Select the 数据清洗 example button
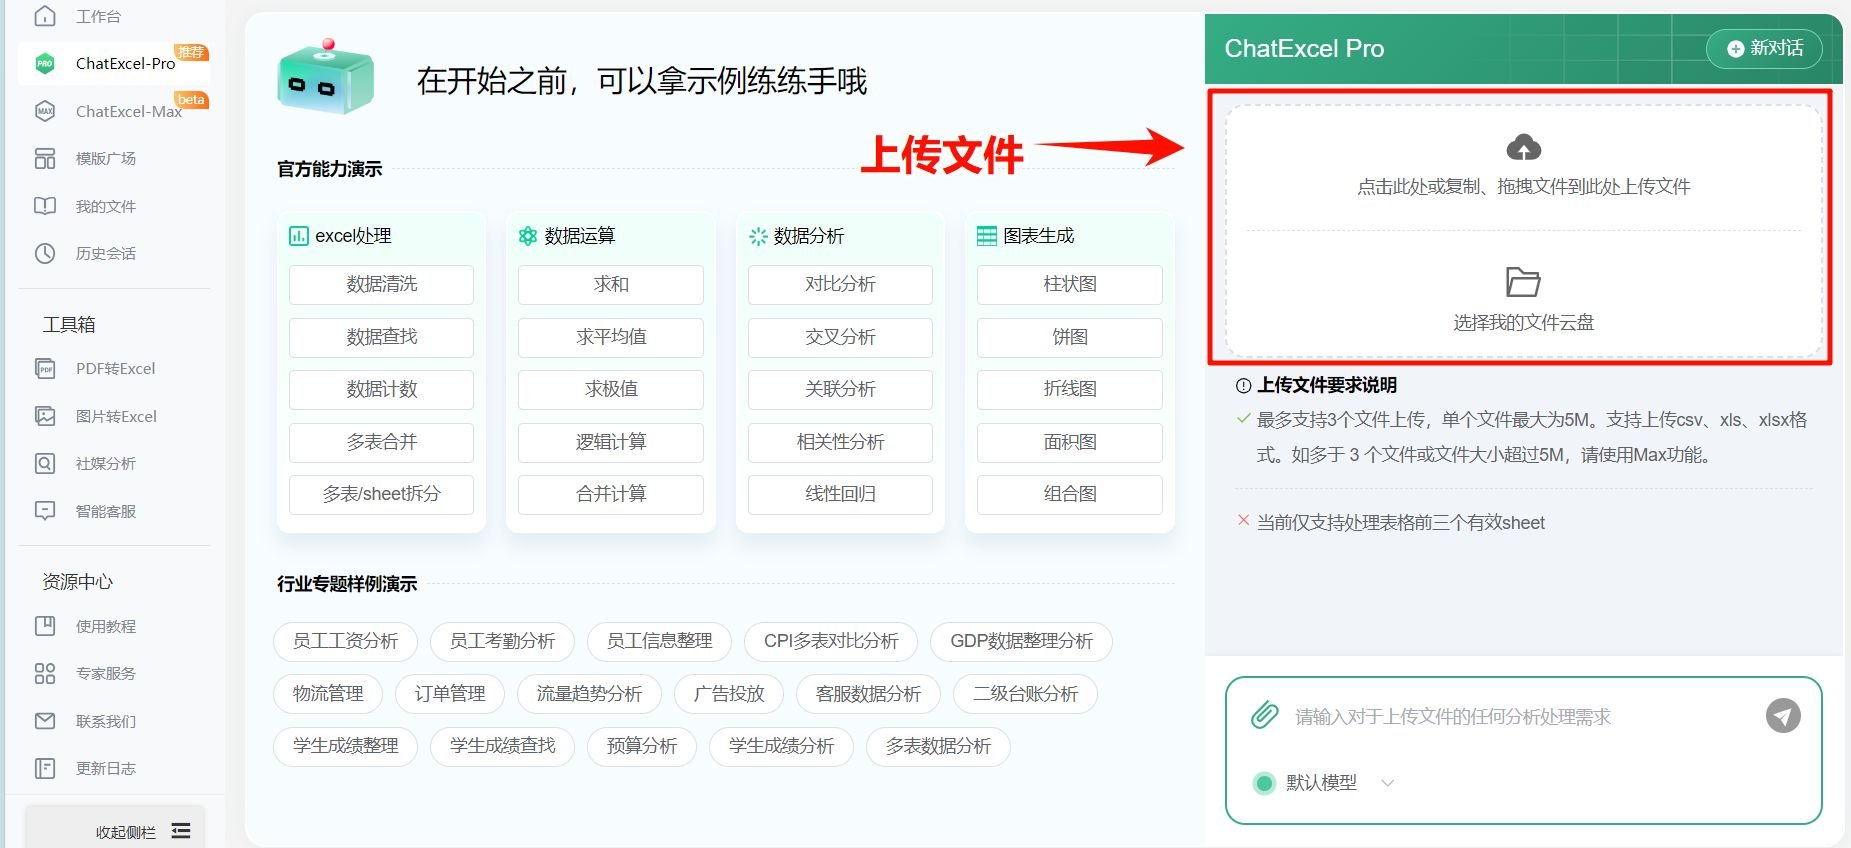The width and height of the screenshot is (1851, 848). click(381, 284)
